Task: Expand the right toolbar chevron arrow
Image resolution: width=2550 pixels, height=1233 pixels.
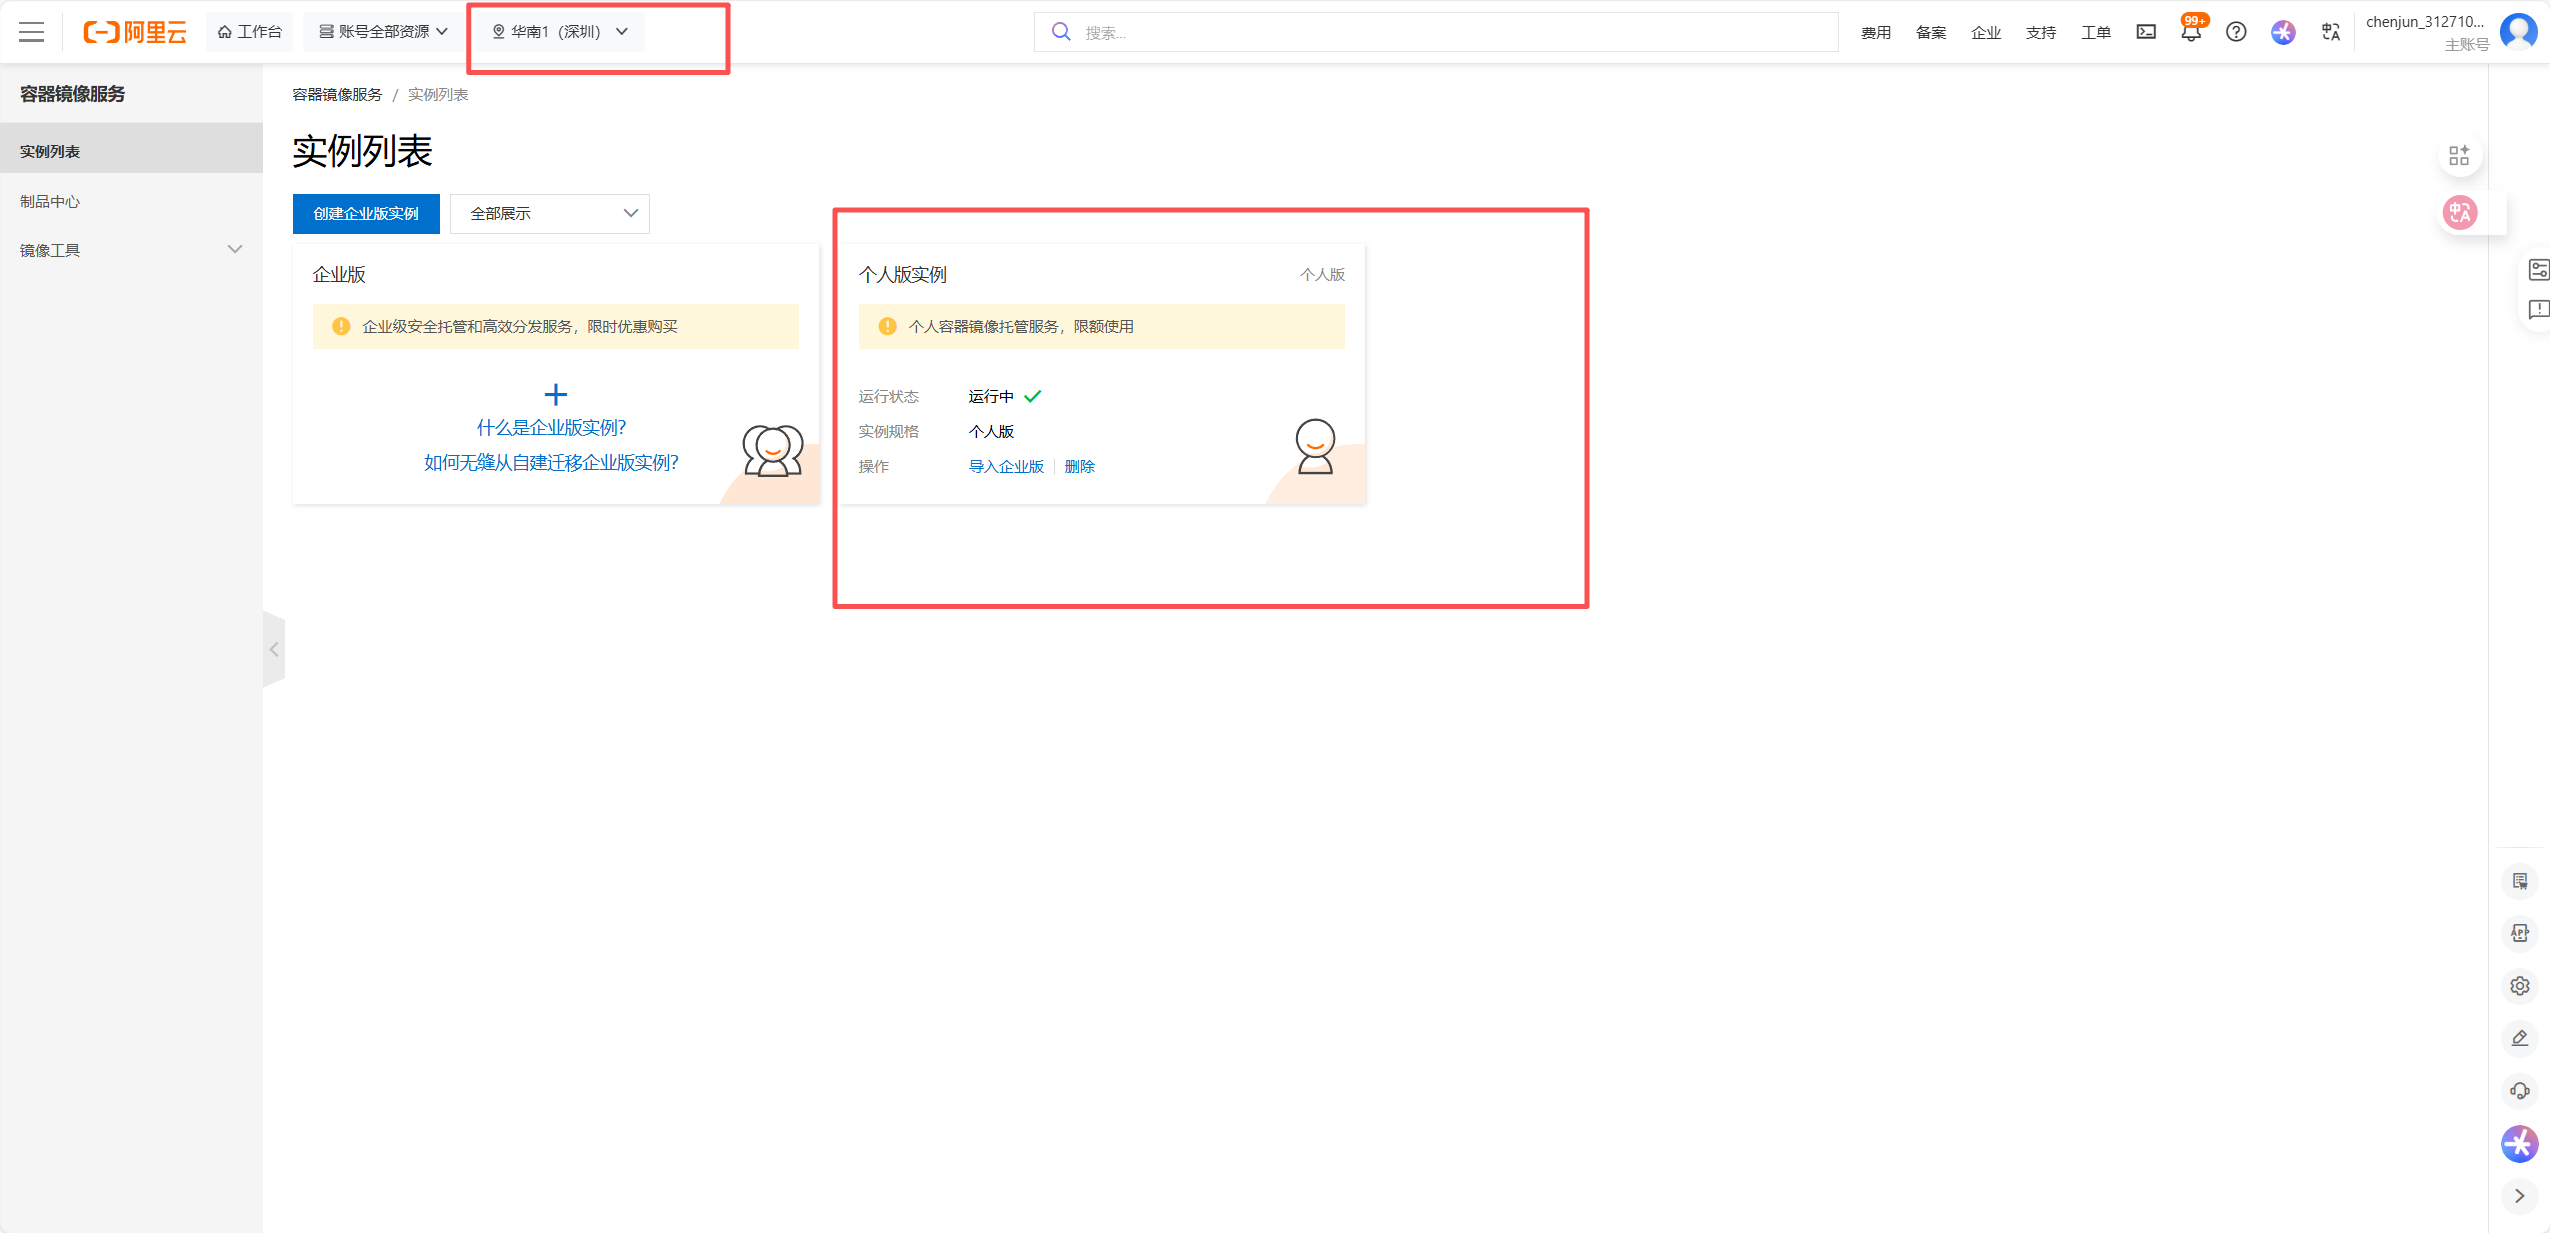Action: (2519, 1196)
